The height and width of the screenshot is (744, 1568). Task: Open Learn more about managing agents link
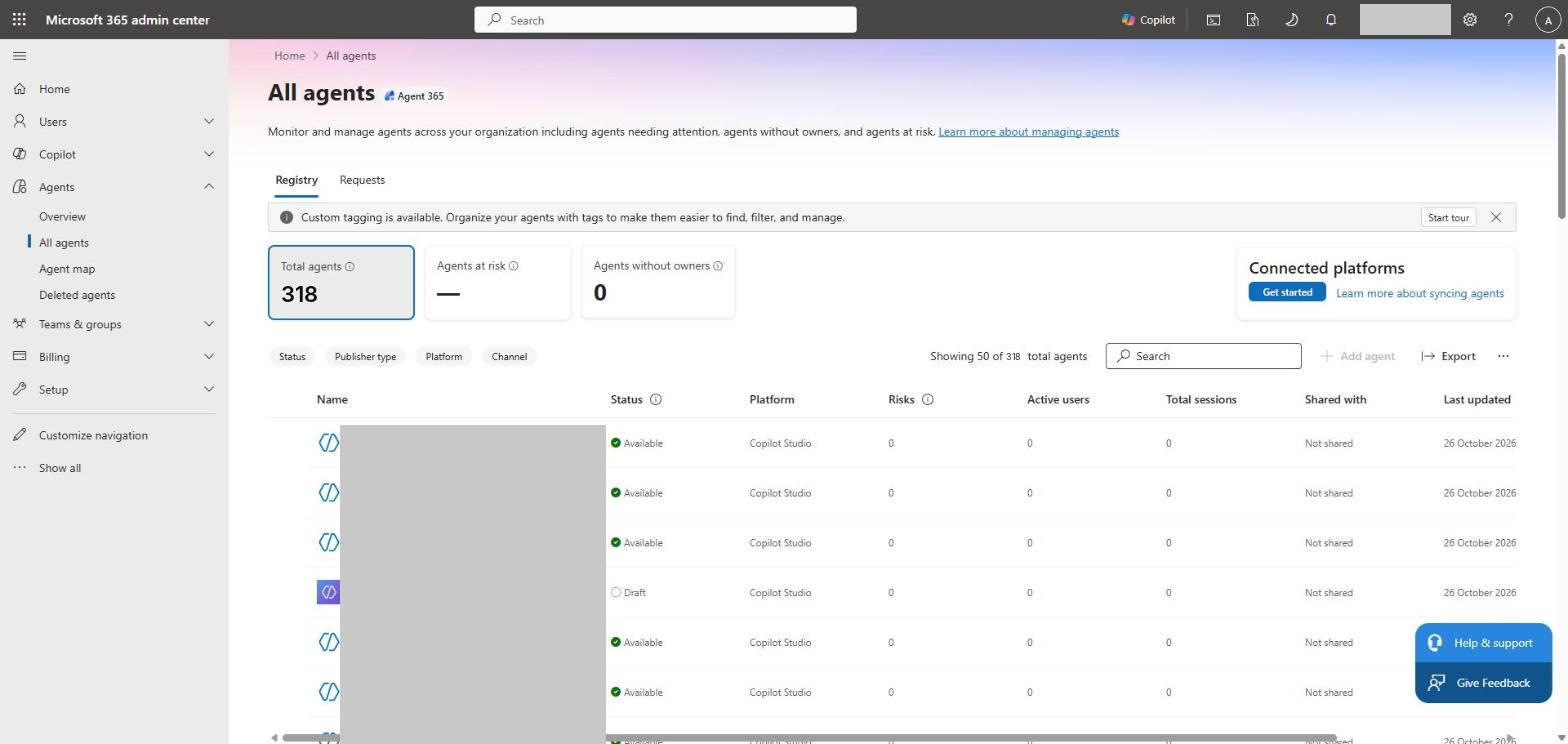point(1028,132)
